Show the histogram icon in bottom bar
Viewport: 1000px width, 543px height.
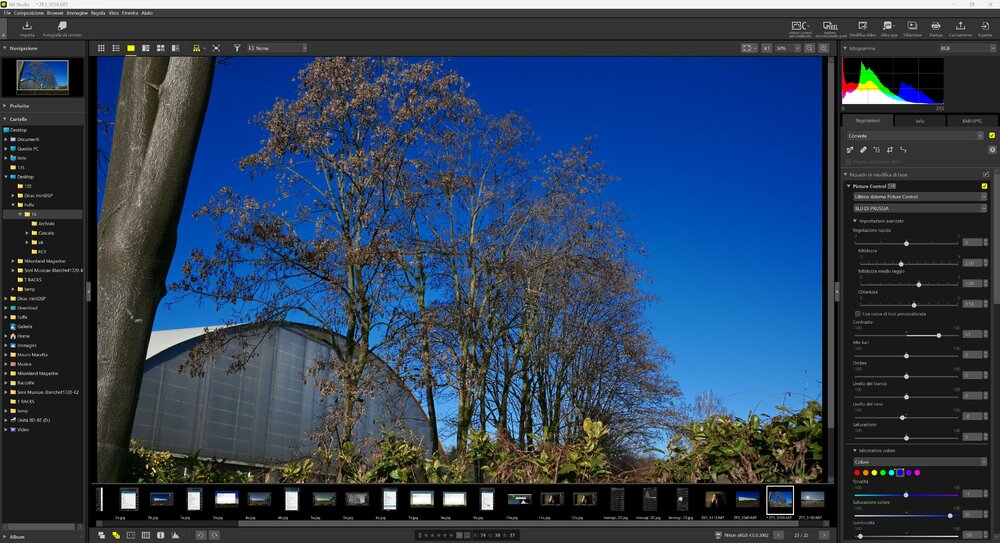pos(175,535)
